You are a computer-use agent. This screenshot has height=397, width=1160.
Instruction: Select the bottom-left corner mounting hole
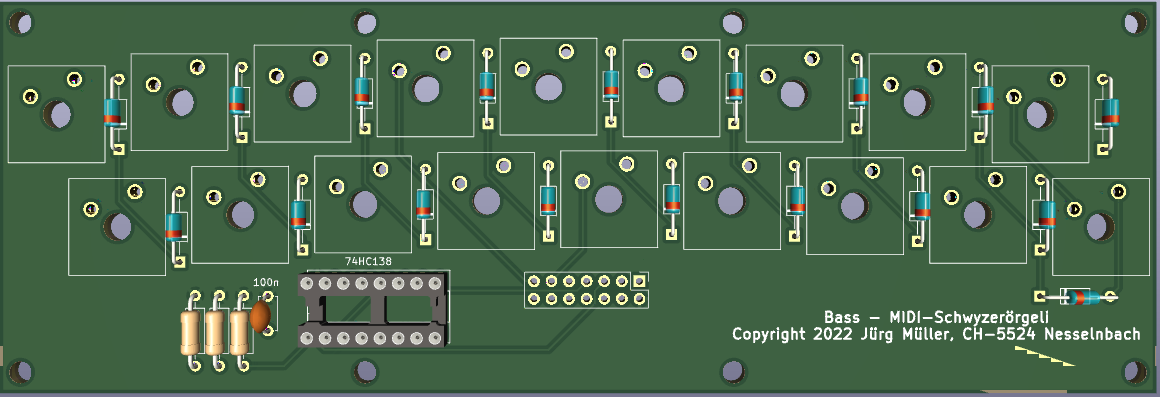21,370
